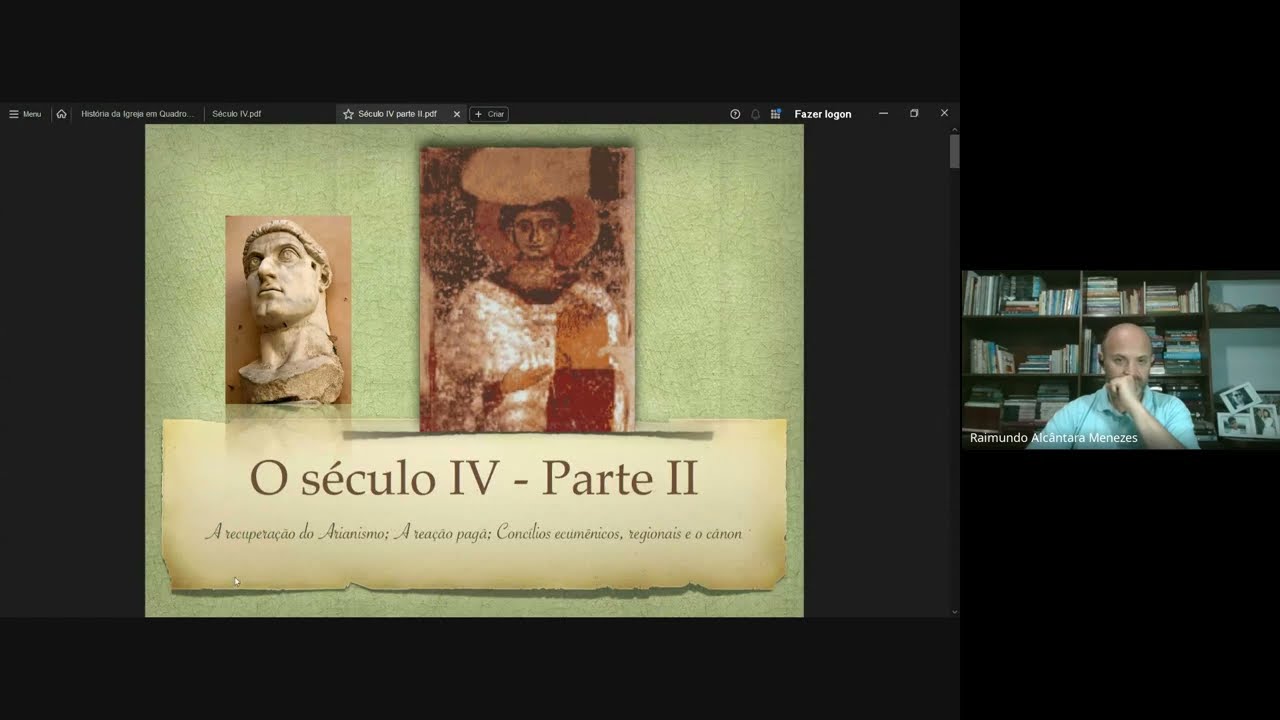The height and width of the screenshot is (720, 1280).
Task: Click the scrollbar down arrow
Action: [x=955, y=611]
